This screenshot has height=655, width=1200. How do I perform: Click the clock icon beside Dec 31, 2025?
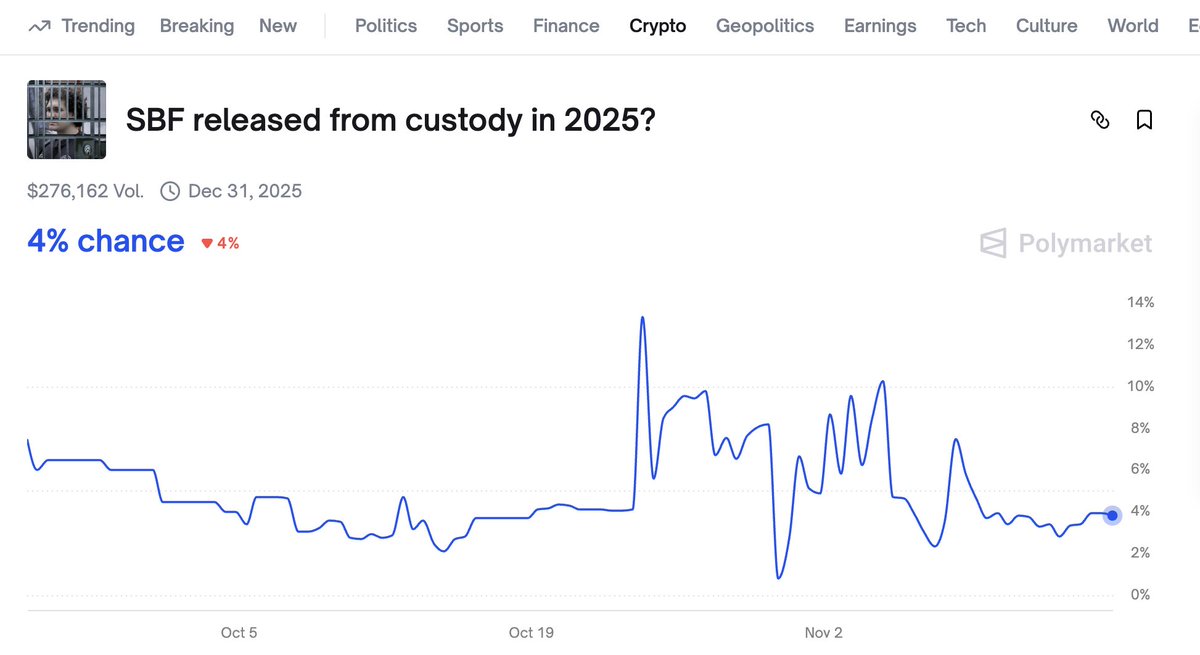click(170, 191)
